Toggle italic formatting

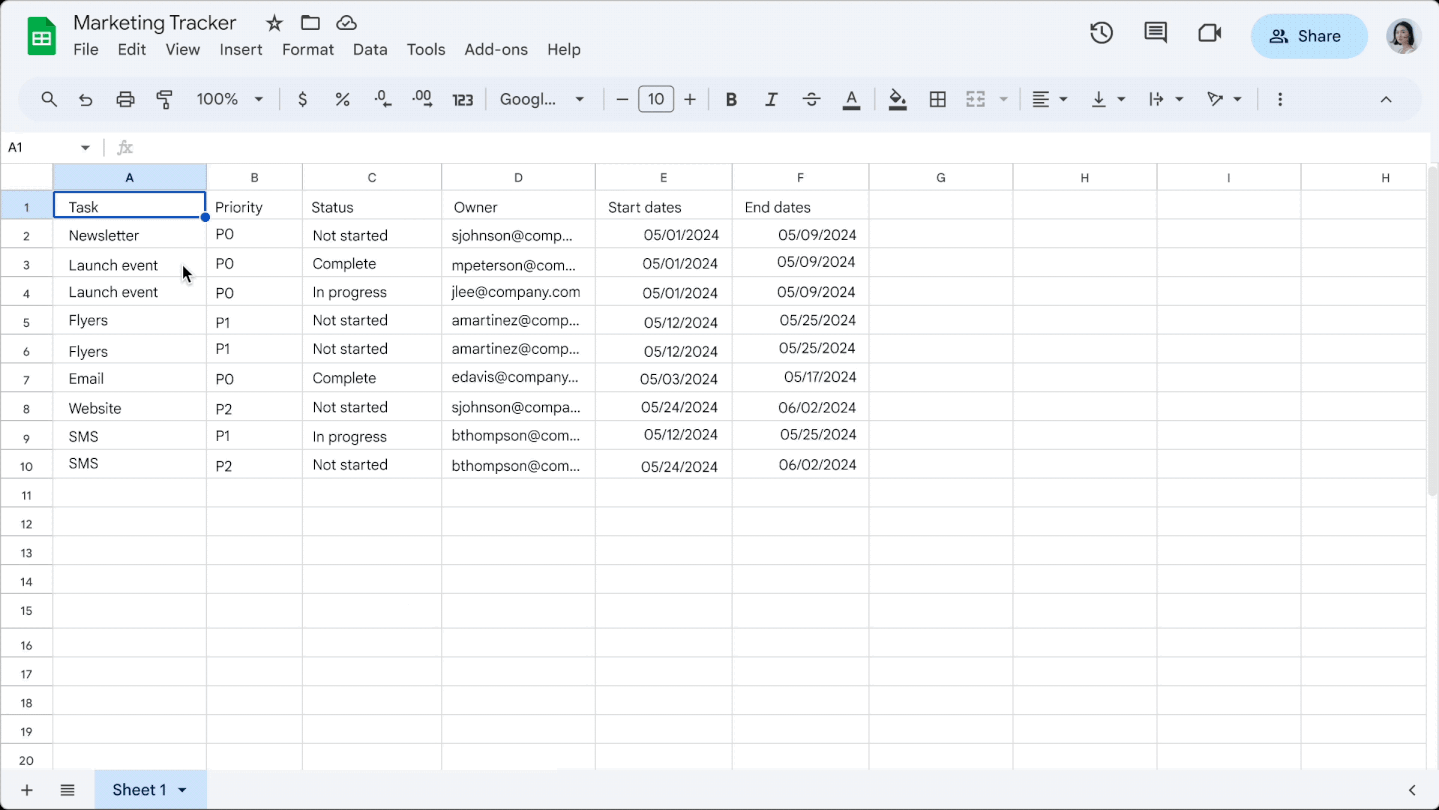(771, 99)
